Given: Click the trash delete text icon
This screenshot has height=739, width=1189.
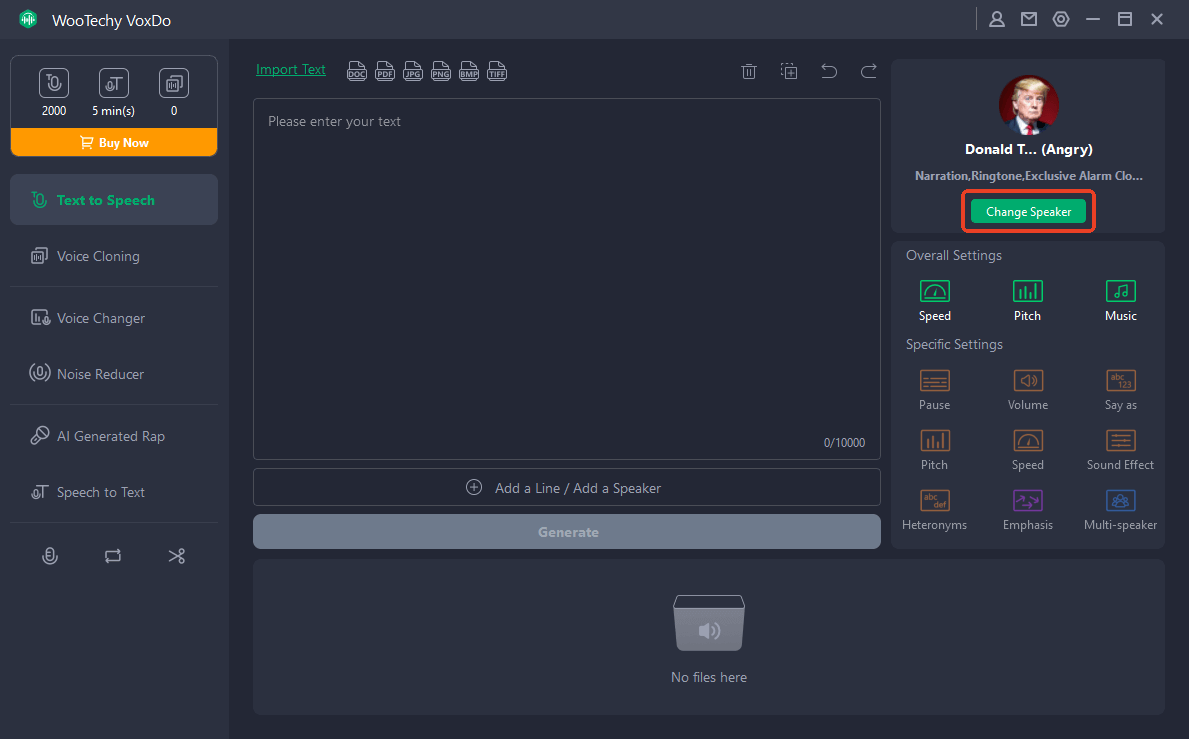Looking at the screenshot, I should click(x=748, y=71).
